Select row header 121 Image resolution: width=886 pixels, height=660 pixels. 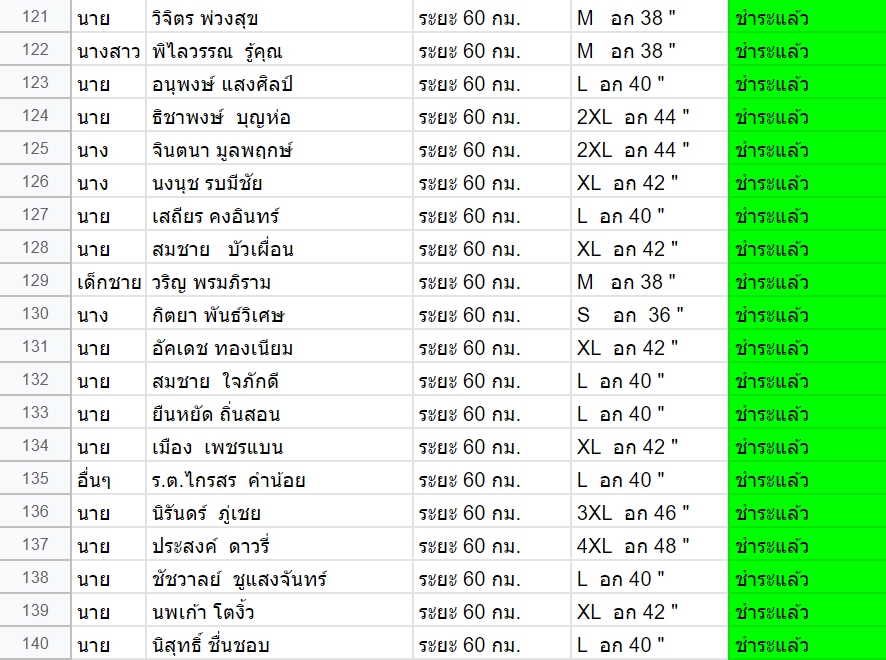point(35,16)
